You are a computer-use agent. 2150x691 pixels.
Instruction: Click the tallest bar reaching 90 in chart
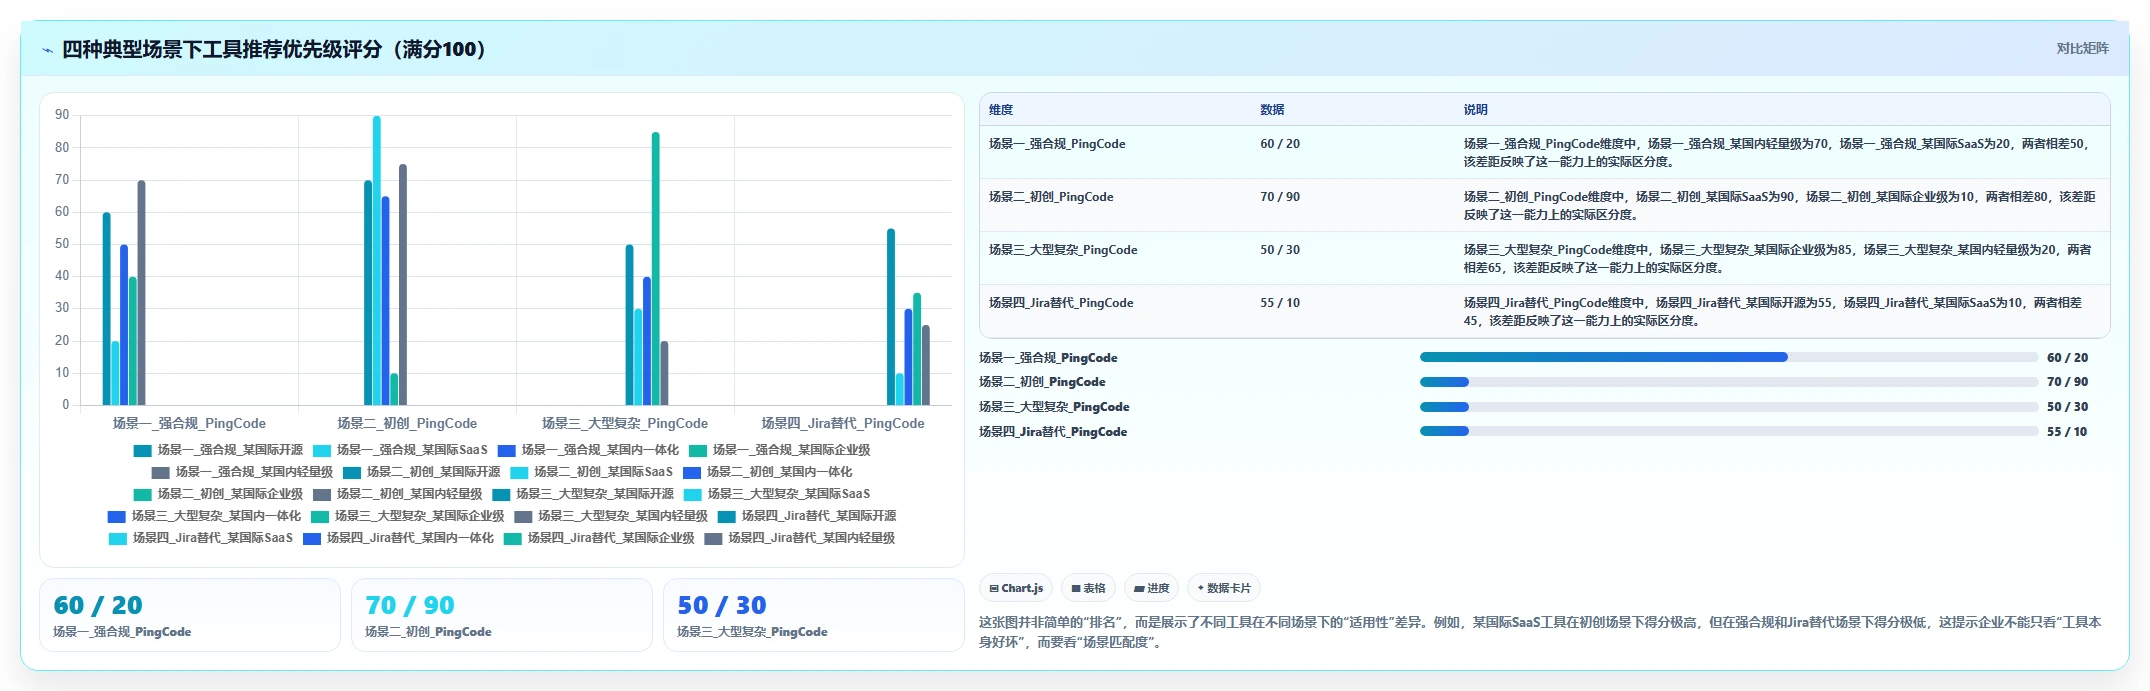pos(377,260)
